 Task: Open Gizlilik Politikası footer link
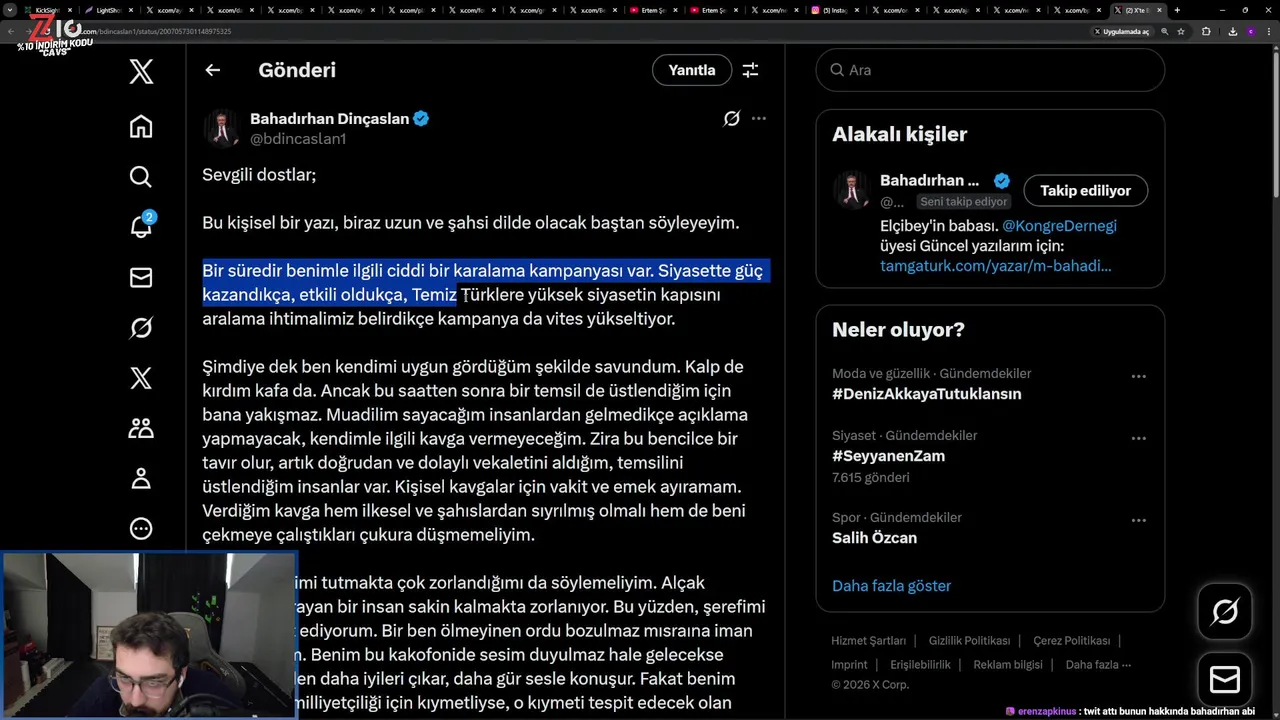point(969,641)
